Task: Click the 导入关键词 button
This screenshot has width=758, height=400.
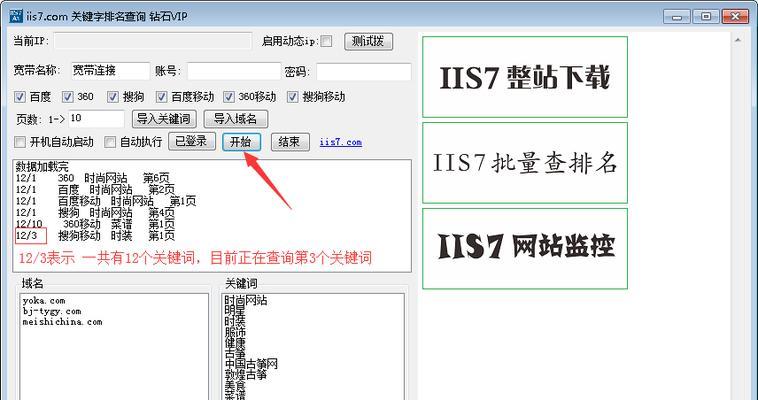Action: 164,119
